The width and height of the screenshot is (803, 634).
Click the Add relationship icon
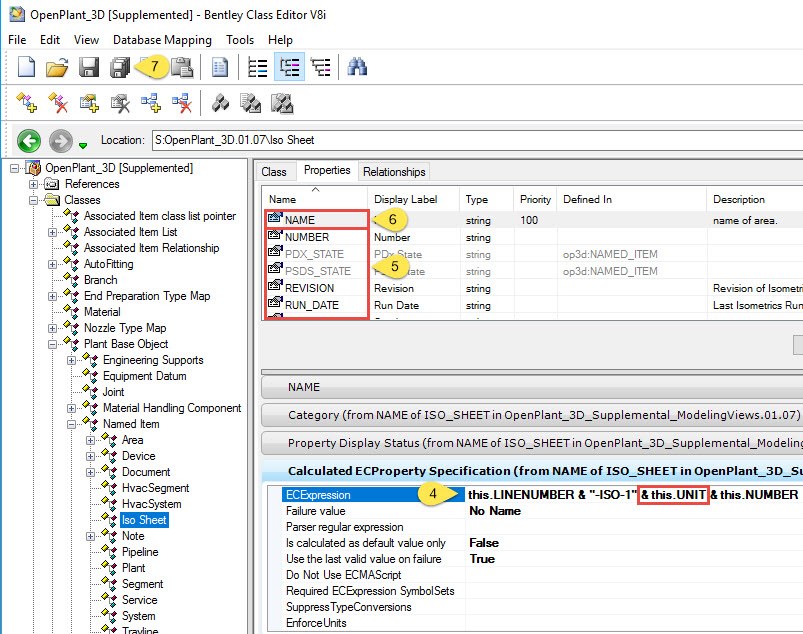[151, 103]
